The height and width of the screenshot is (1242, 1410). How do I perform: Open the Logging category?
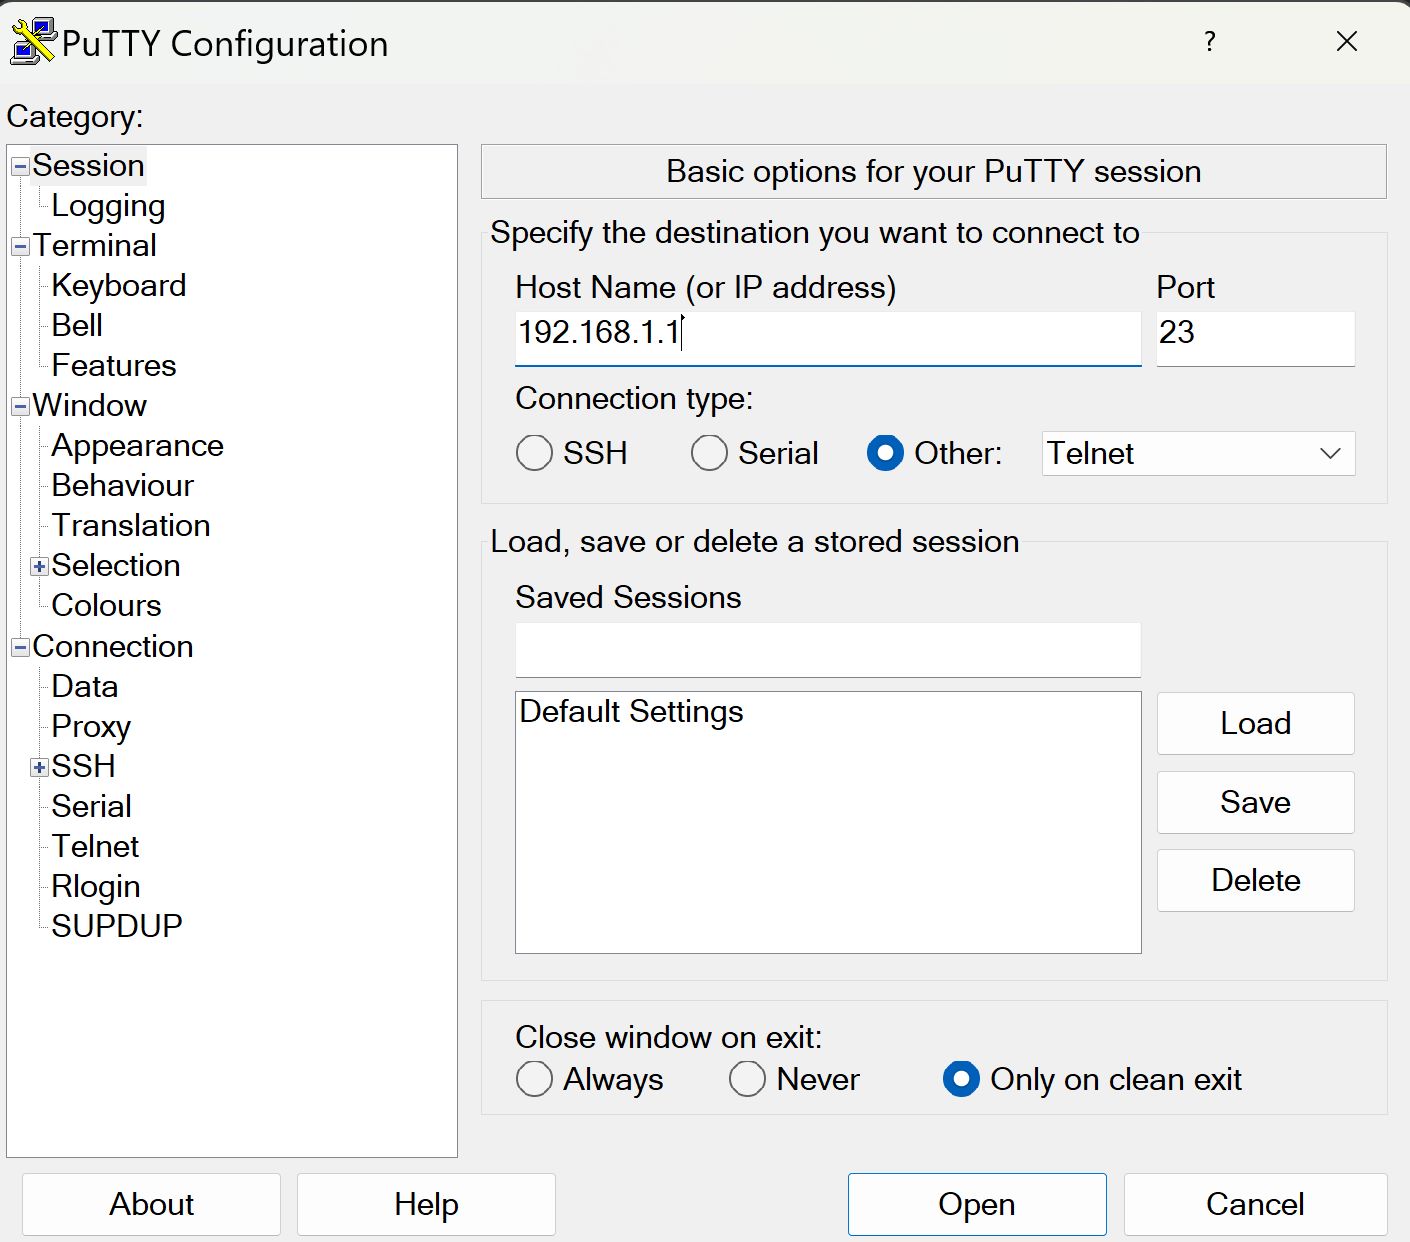click(108, 206)
